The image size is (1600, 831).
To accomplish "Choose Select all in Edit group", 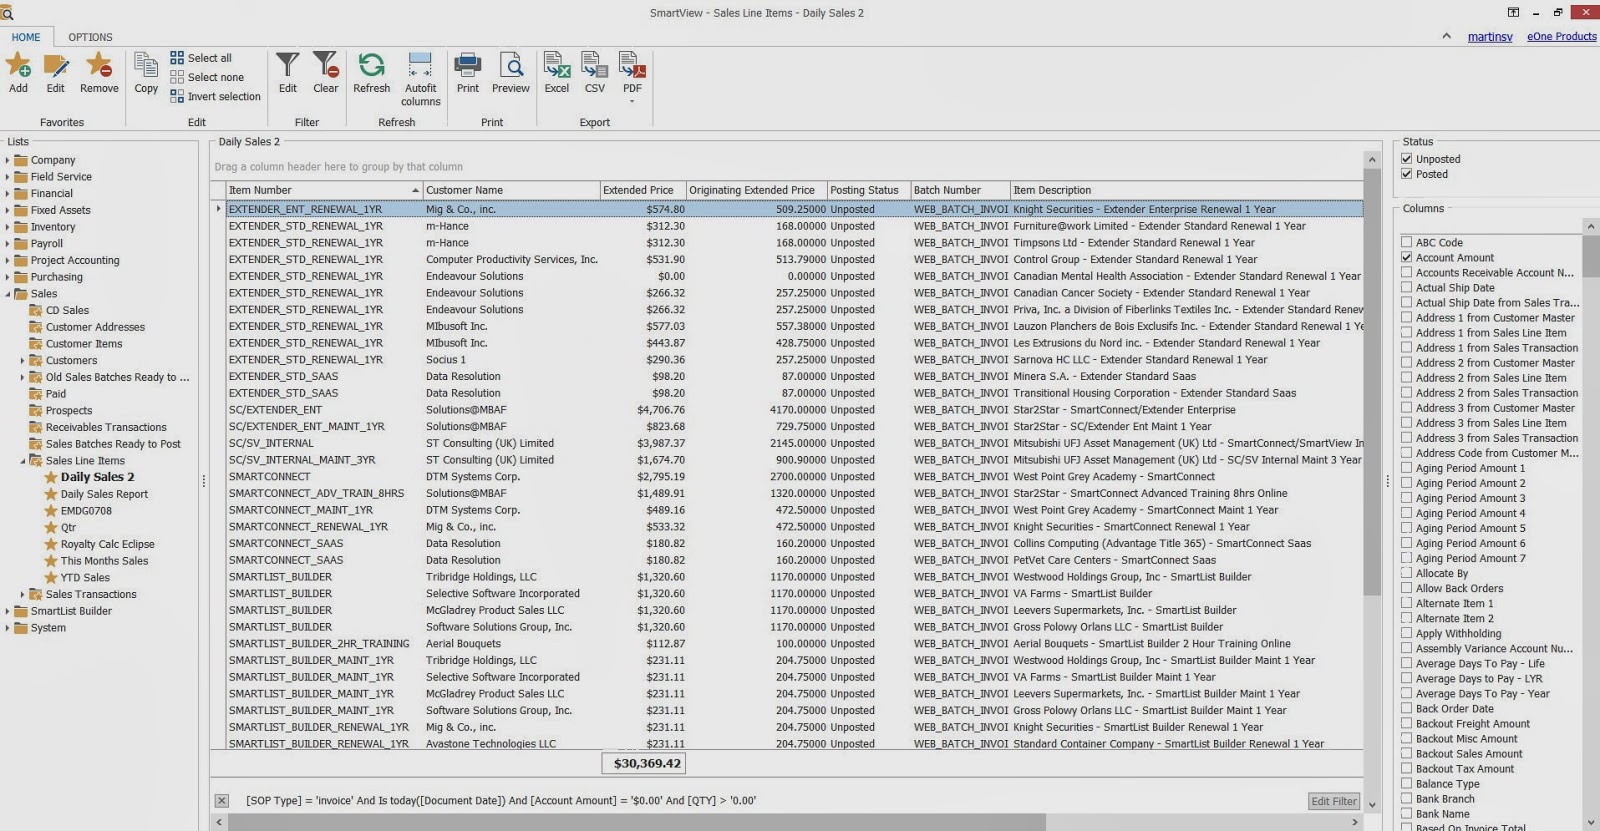I will 201,58.
